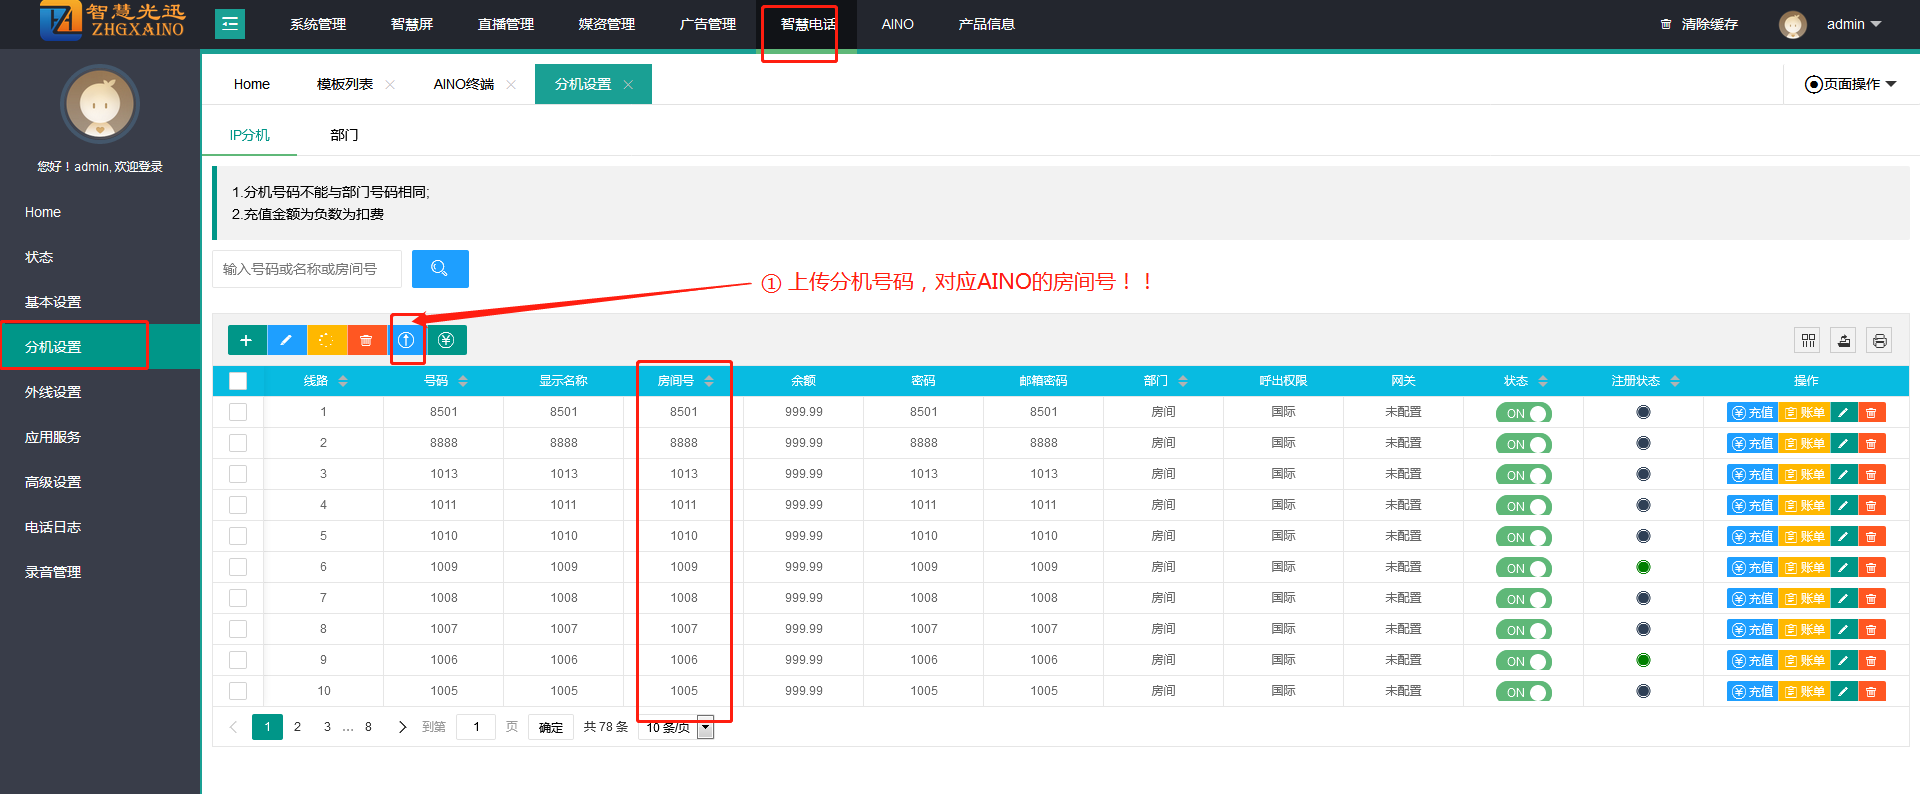
Task: Click the extension search input field
Action: [307, 269]
